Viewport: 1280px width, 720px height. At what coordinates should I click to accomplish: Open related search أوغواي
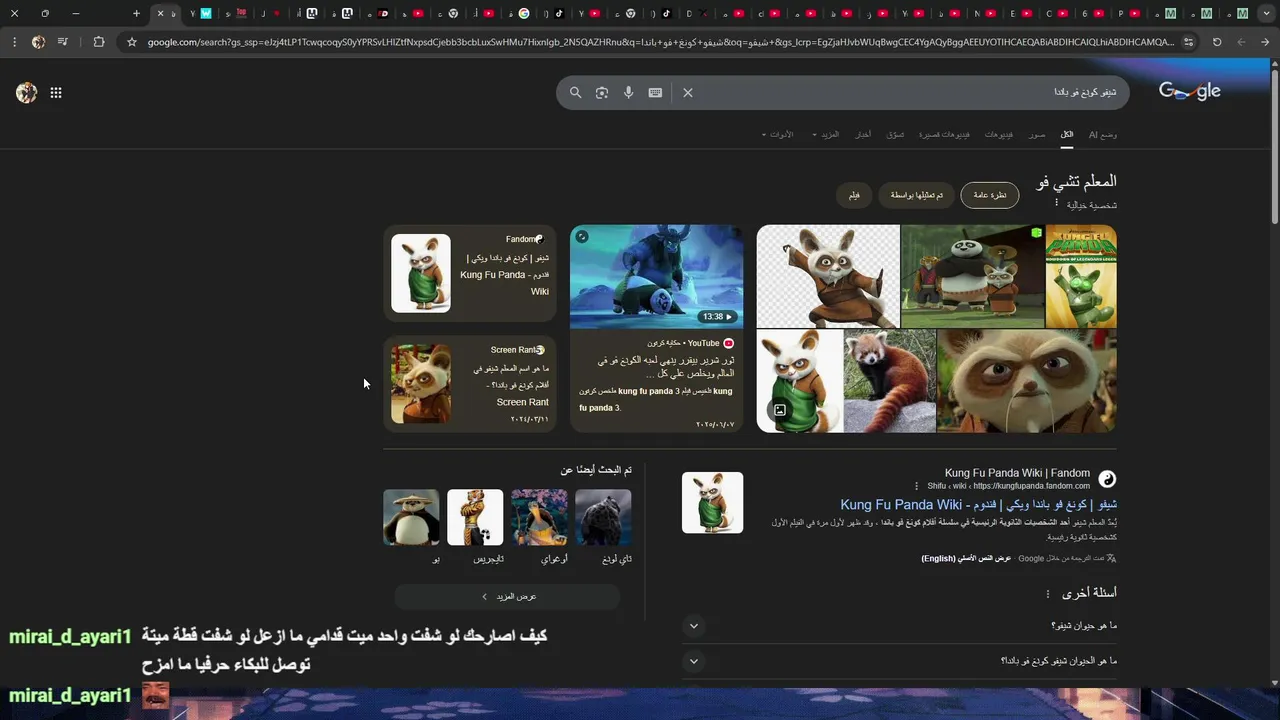[x=539, y=525]
